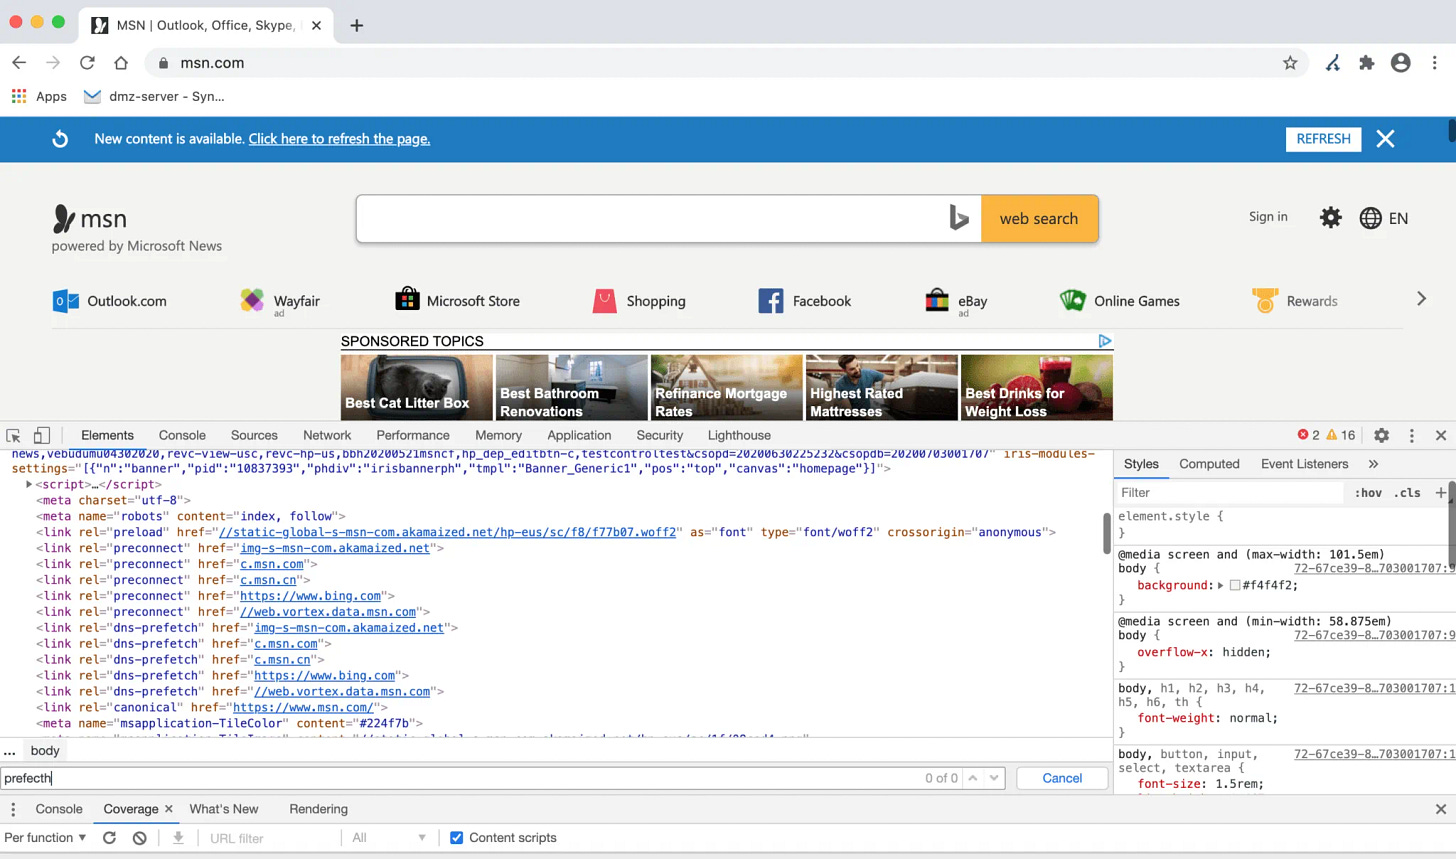Open Best Cat Litter Box thumbnail
The image size is (1456, 859).
click(416, 387)
